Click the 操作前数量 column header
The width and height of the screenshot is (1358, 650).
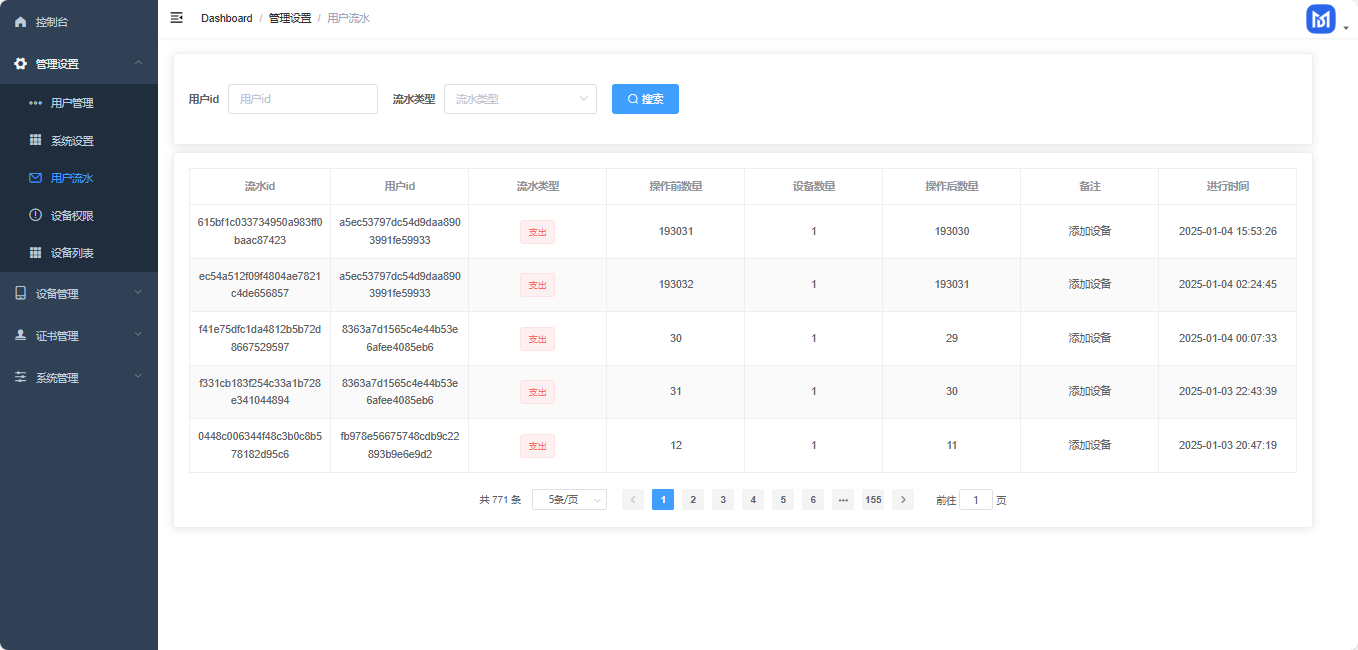click(676, 187)
